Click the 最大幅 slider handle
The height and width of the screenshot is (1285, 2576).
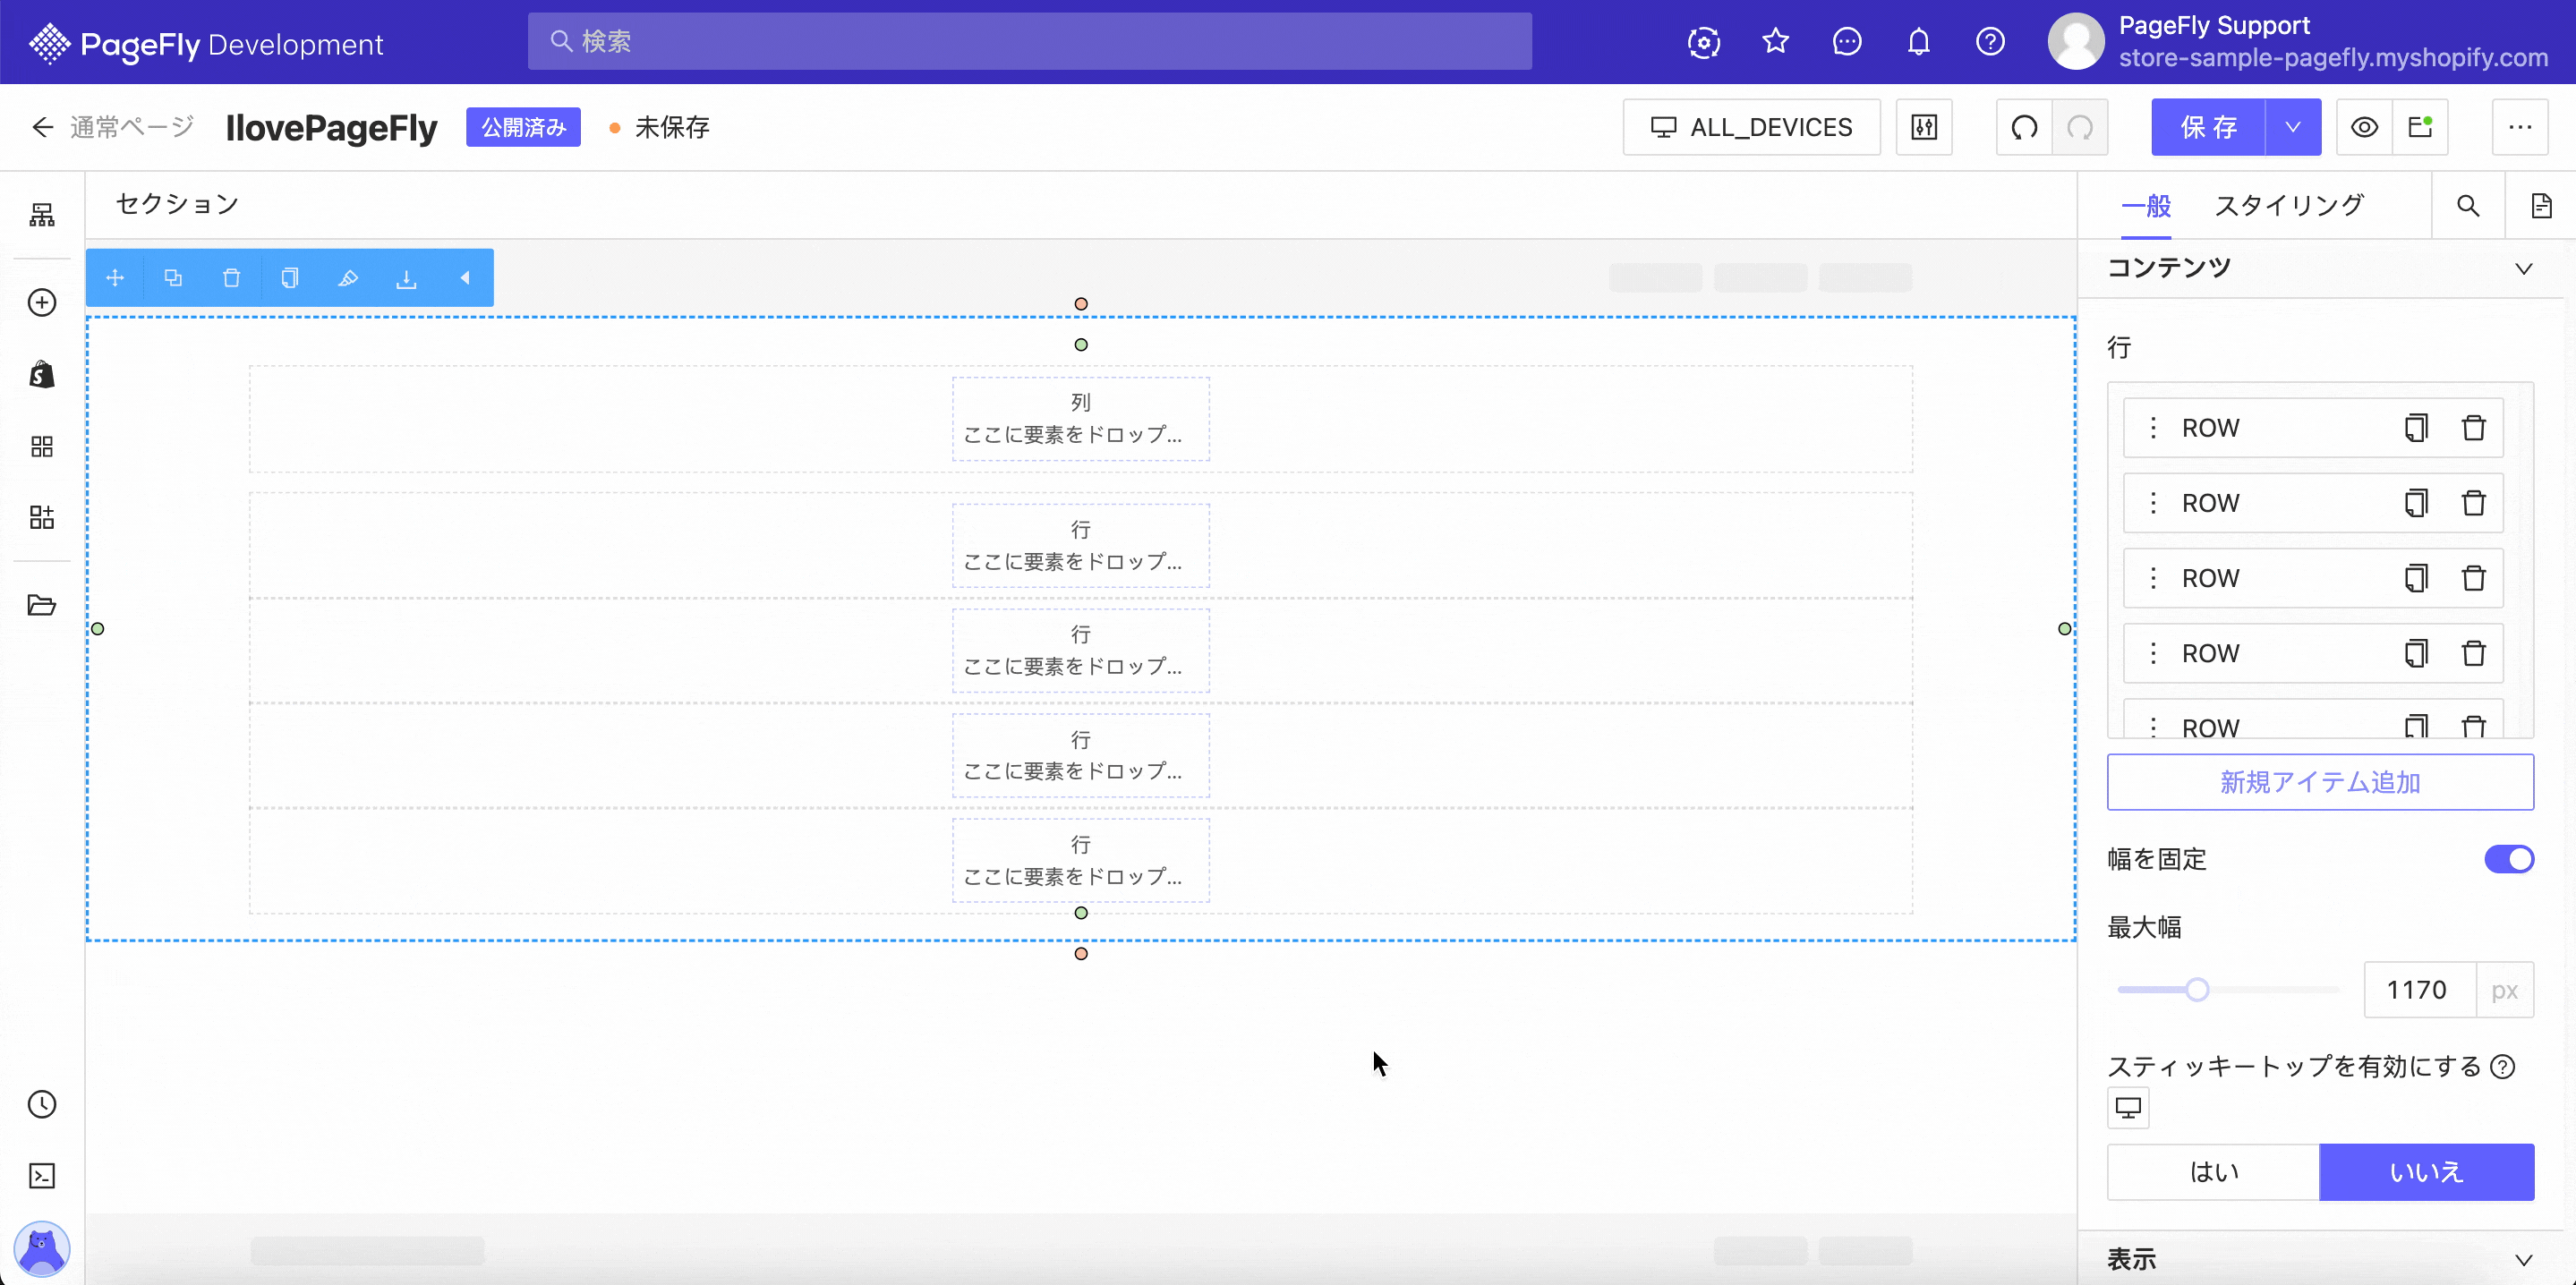(x=2196, y=990)
